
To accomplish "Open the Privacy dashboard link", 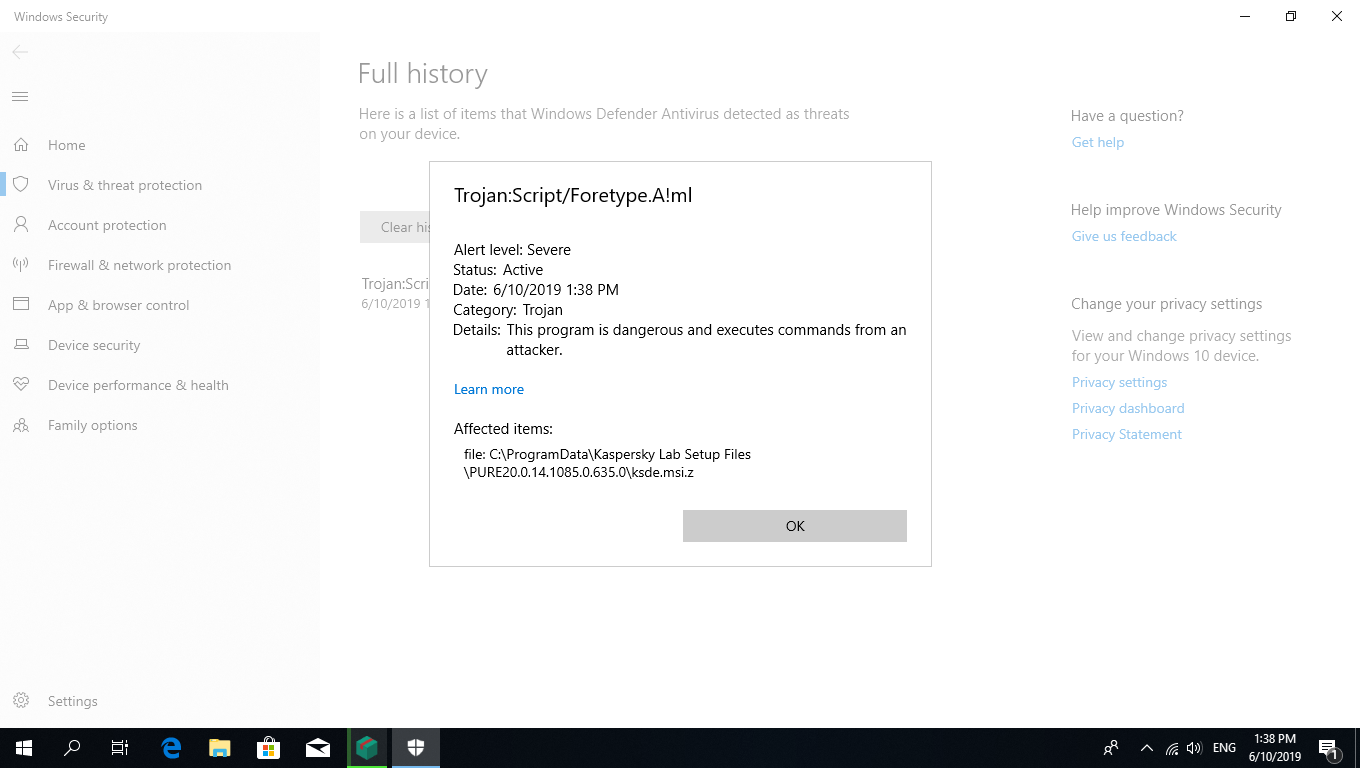I will point(1128,408).
